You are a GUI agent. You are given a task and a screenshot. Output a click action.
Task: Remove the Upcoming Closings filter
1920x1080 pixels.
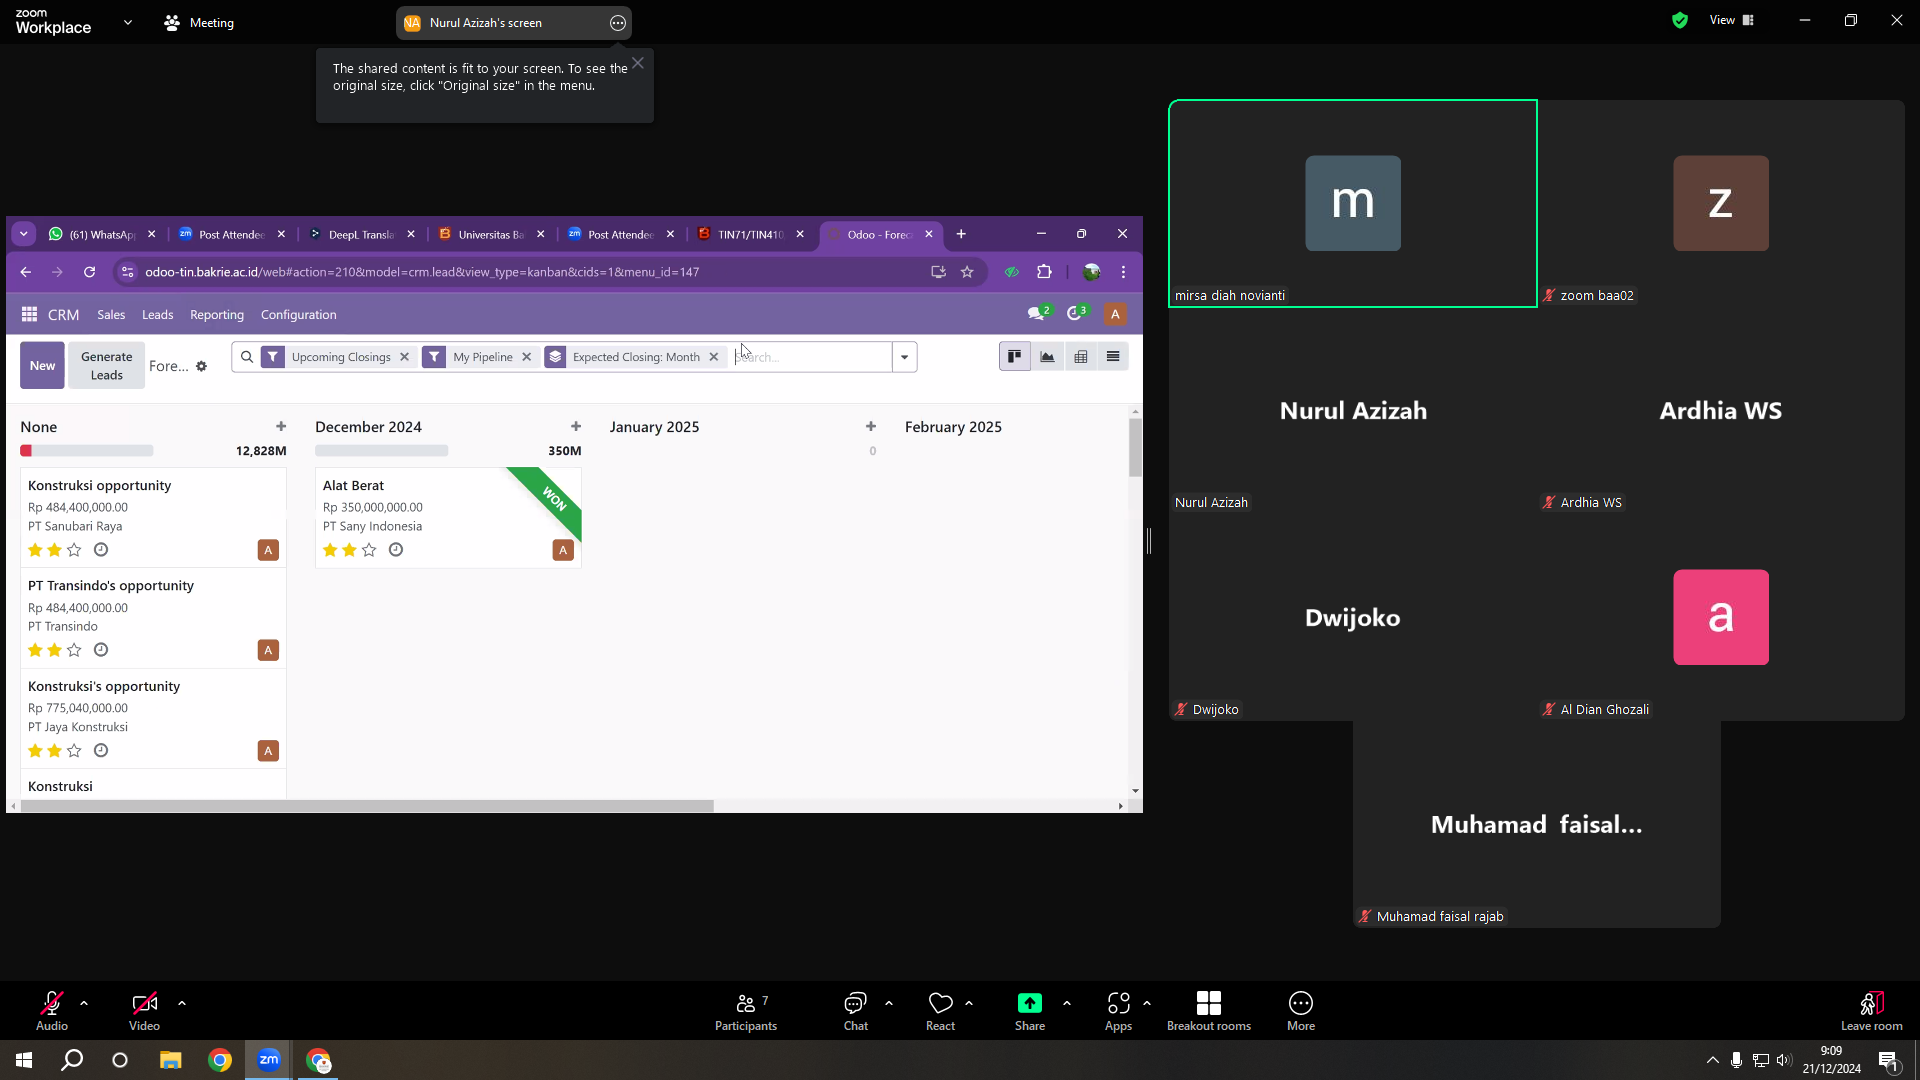[x=404, y=357]
